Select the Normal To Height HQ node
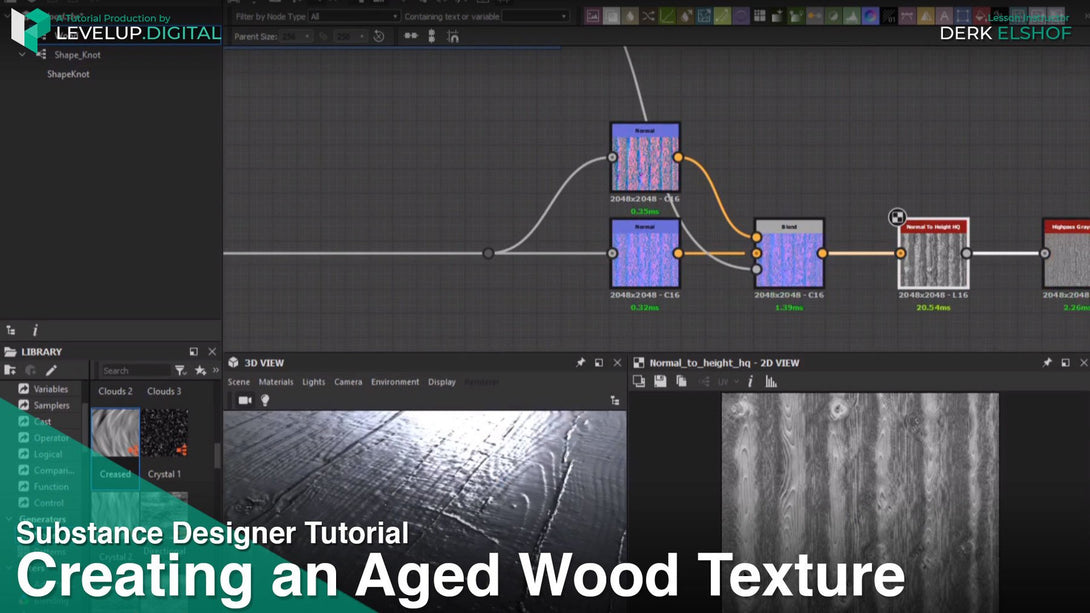The height and width of the screenshot is (613, 1090). click(x=934, y=253)
